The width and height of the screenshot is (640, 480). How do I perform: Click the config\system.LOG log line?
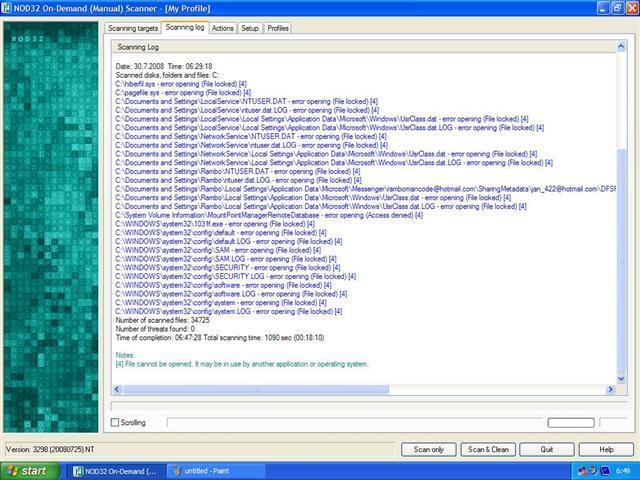pyautogui.click(x=229, y=311)
